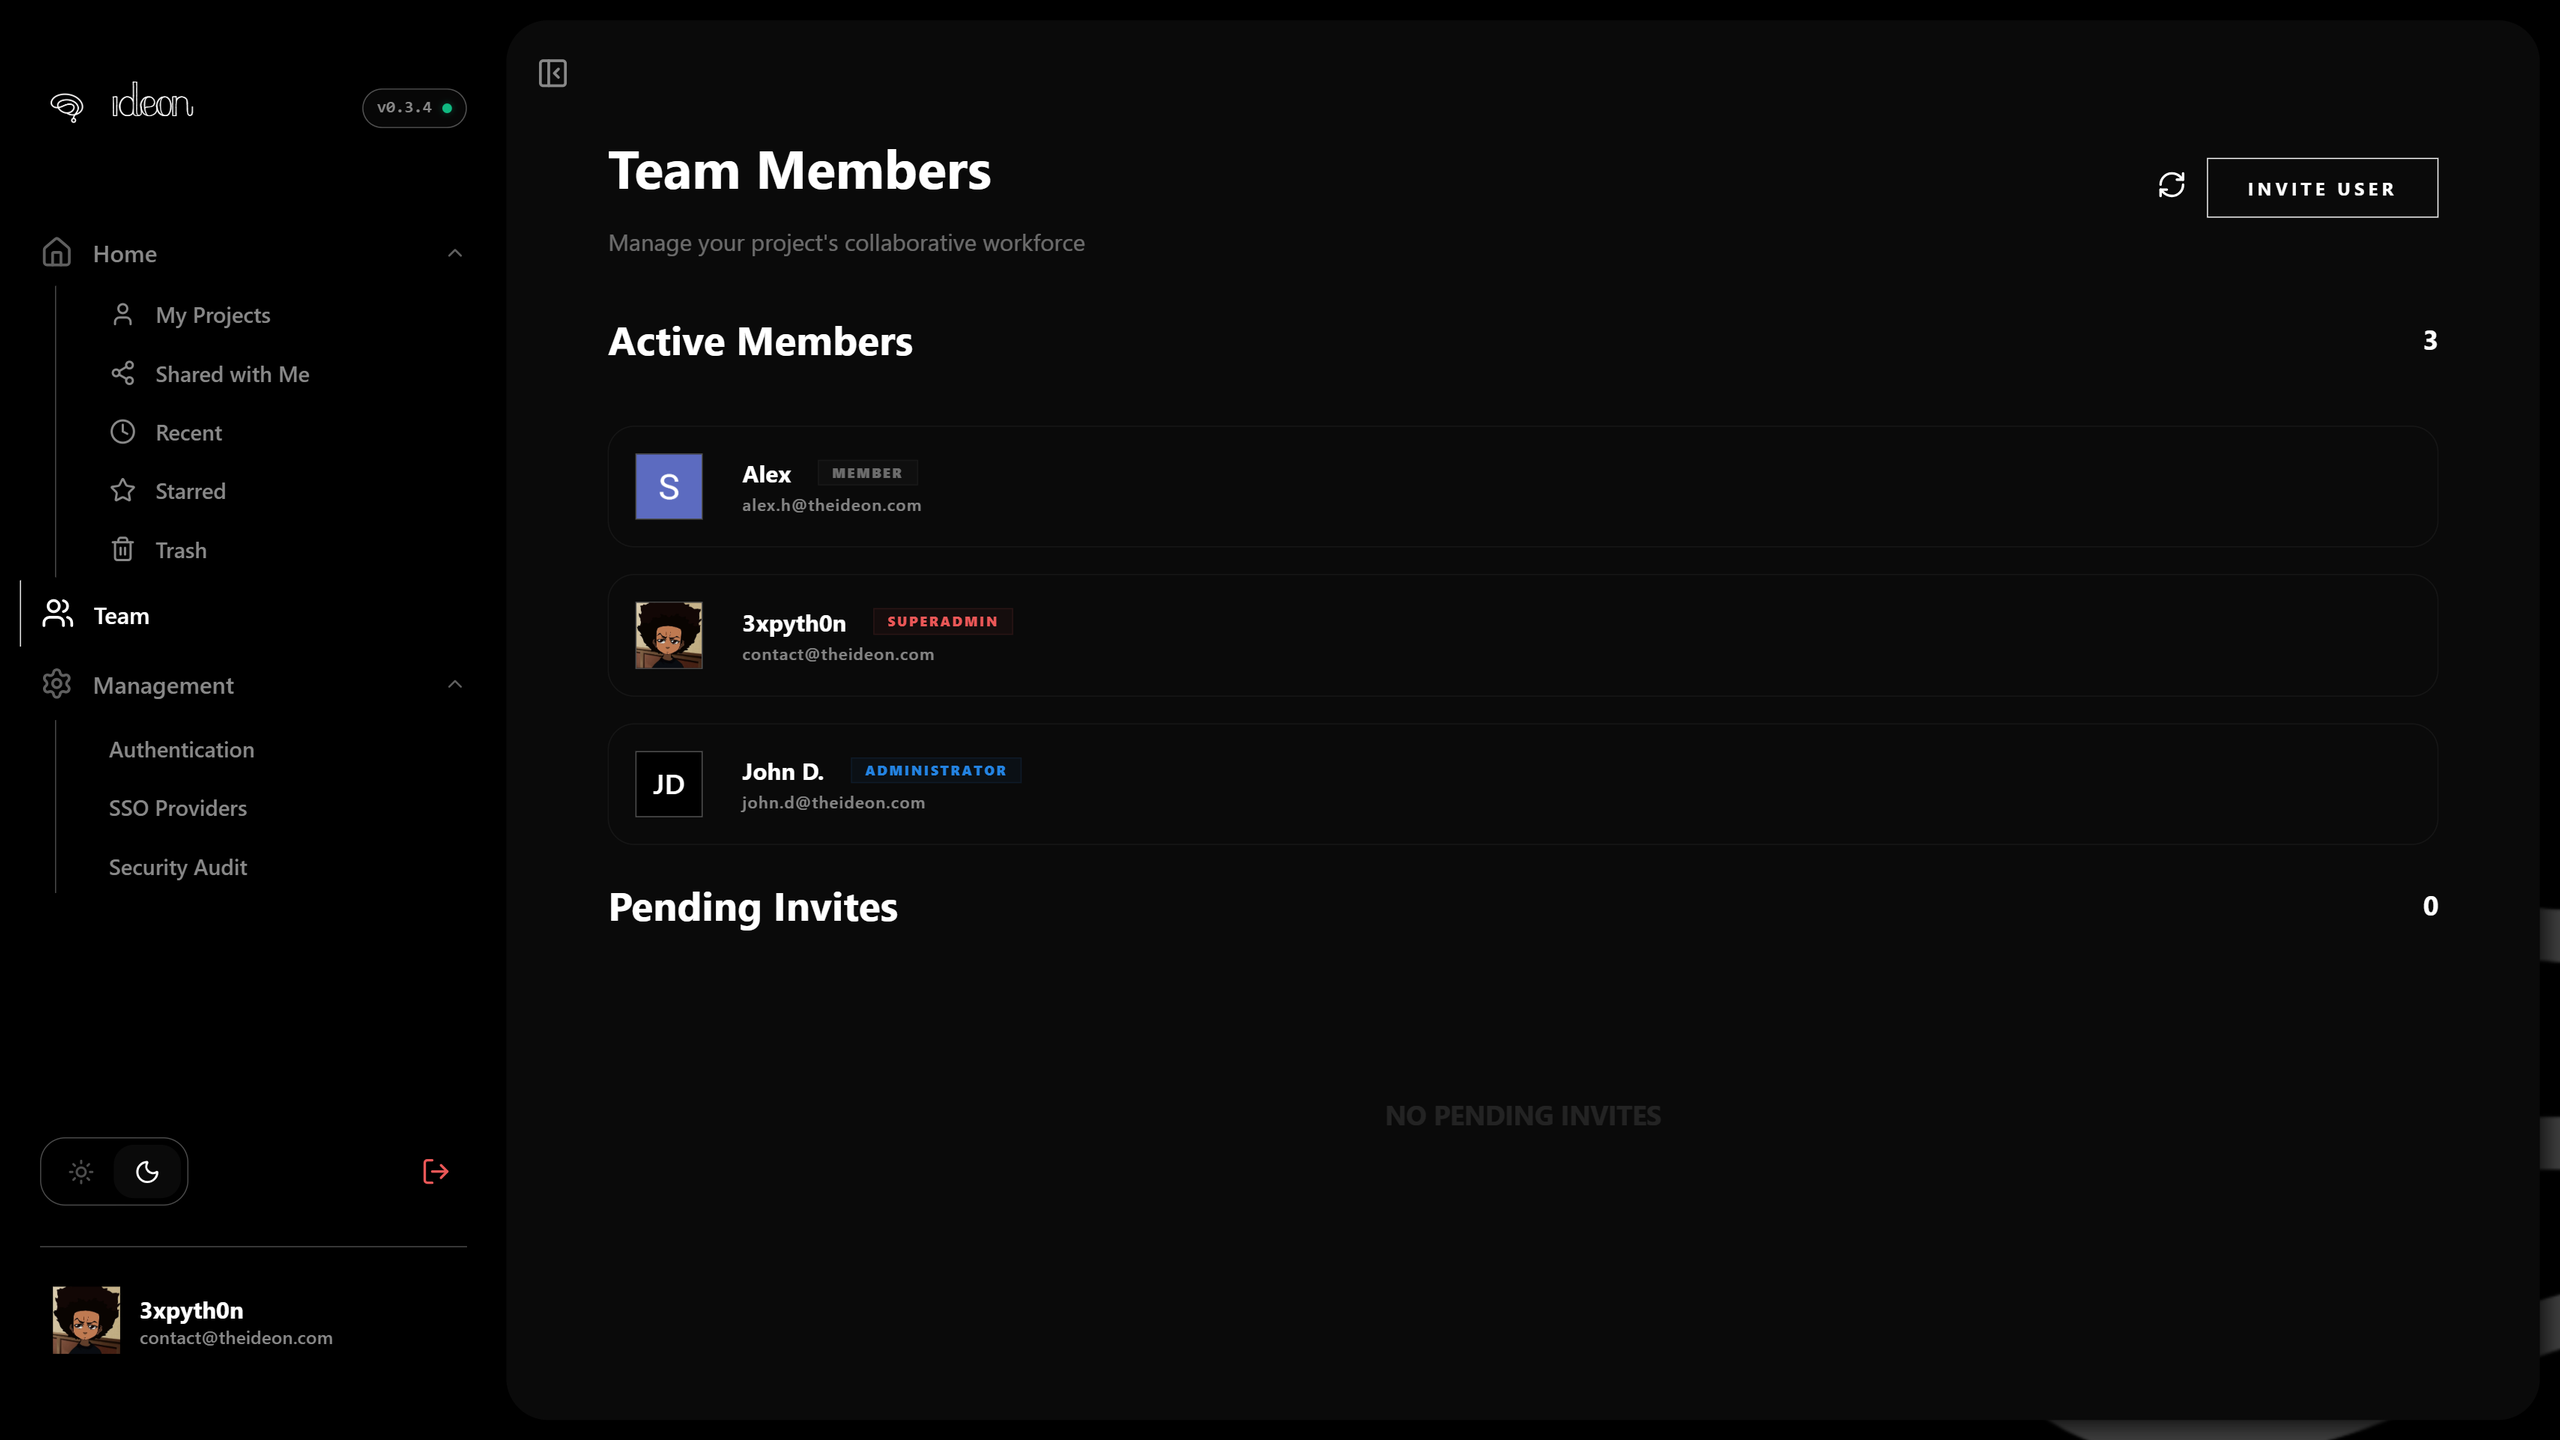Click the v0.3.4 version badge

pyautogui.click(x=413, y=108)
